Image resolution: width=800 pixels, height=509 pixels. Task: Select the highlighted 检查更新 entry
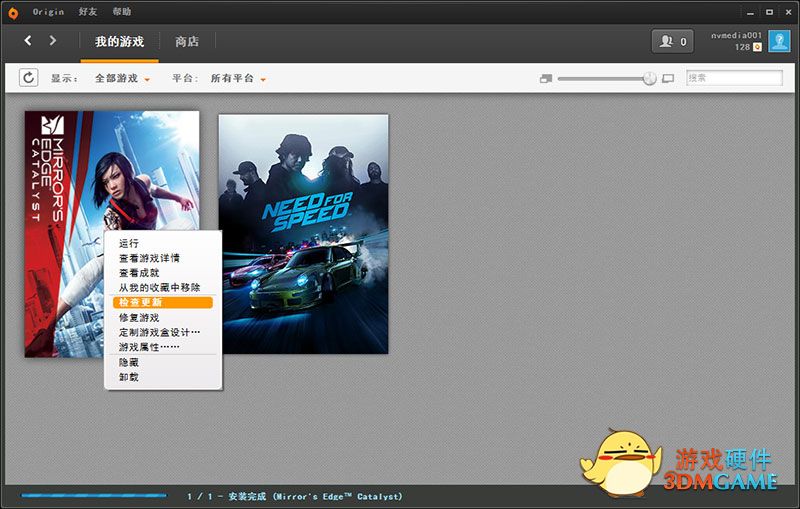tap(163, 302)
